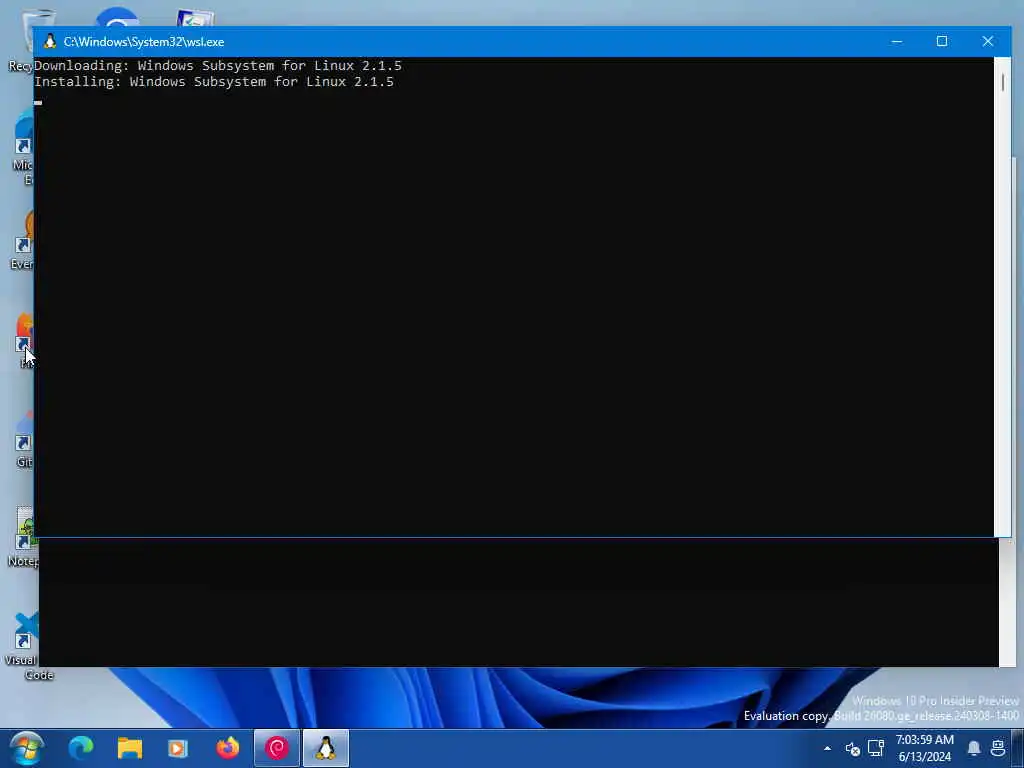Open File Explorer from the taskbar
Screen dimensions: 1024x768
point(129,748)
